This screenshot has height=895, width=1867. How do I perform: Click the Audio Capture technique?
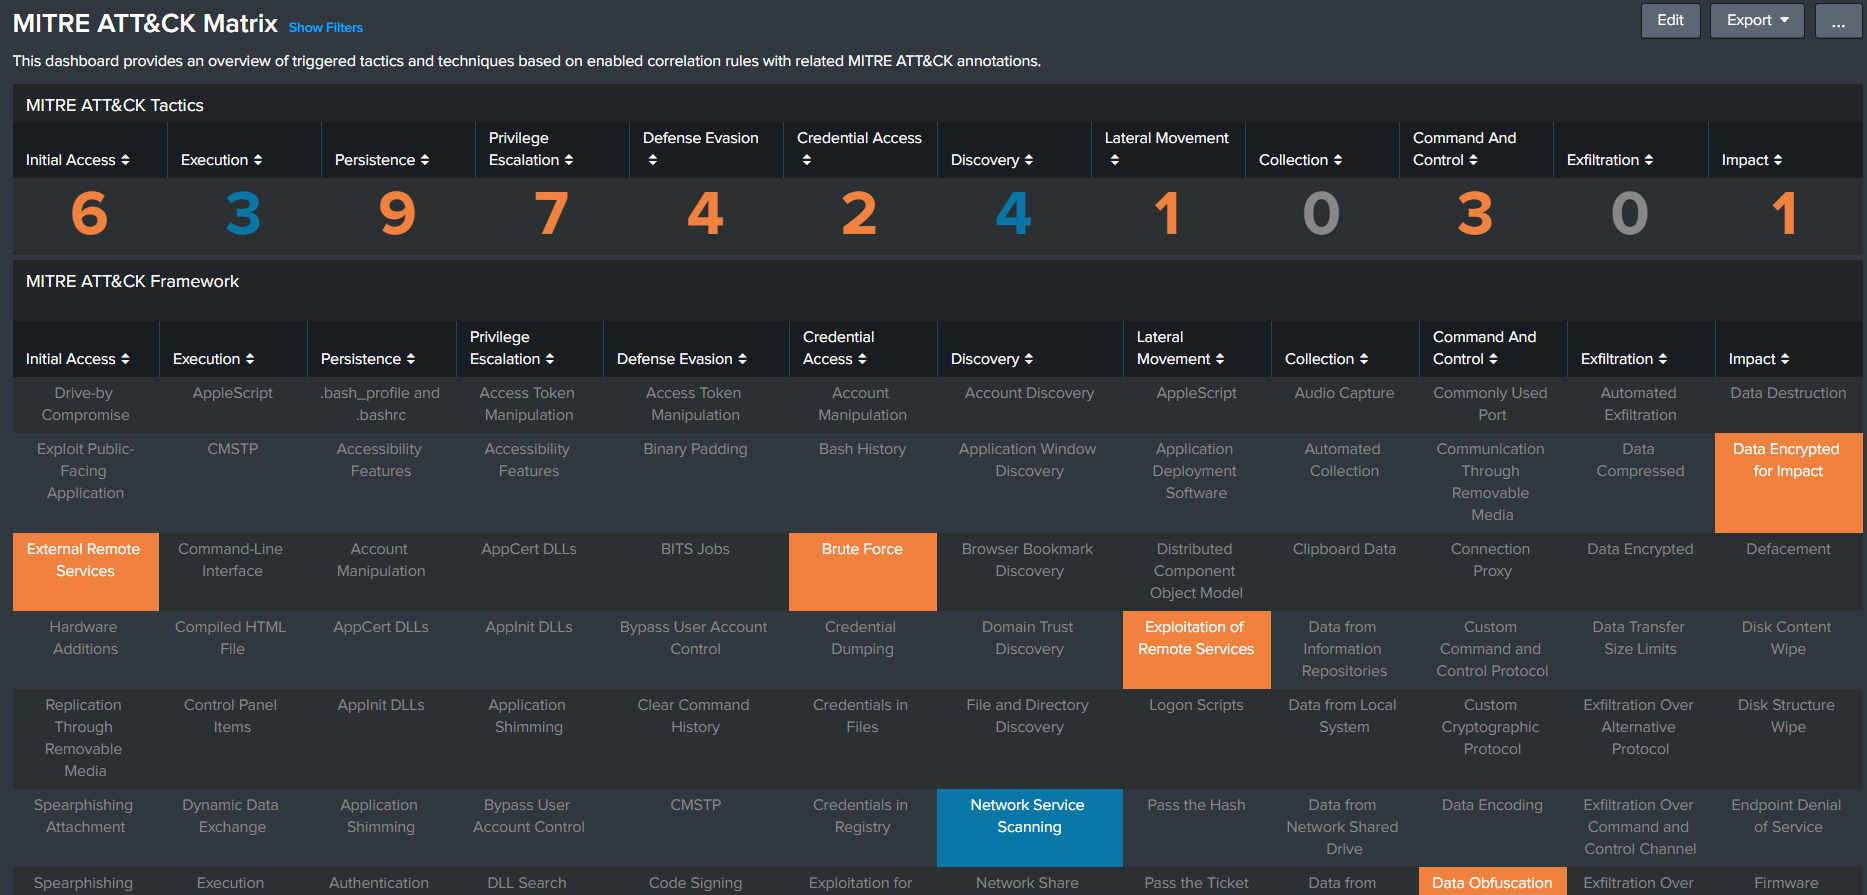click(x=1344, y=393)
